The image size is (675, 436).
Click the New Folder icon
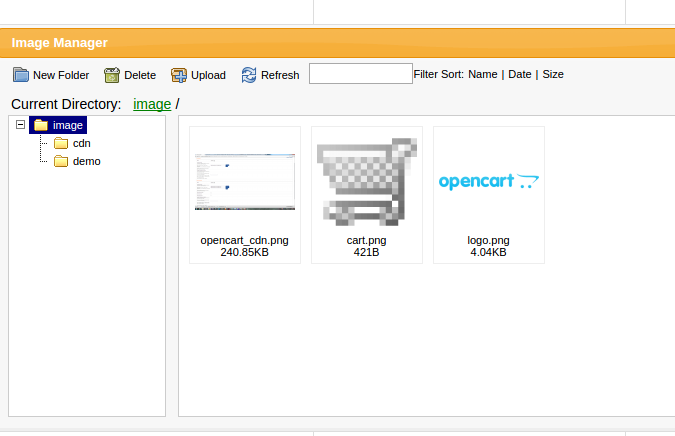[x=20, y=75]
